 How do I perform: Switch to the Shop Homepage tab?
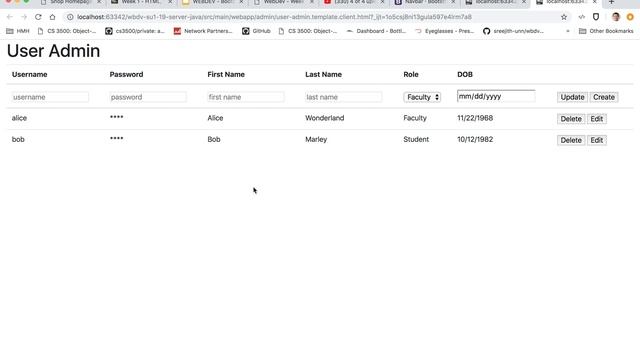[x=69, y=3]
